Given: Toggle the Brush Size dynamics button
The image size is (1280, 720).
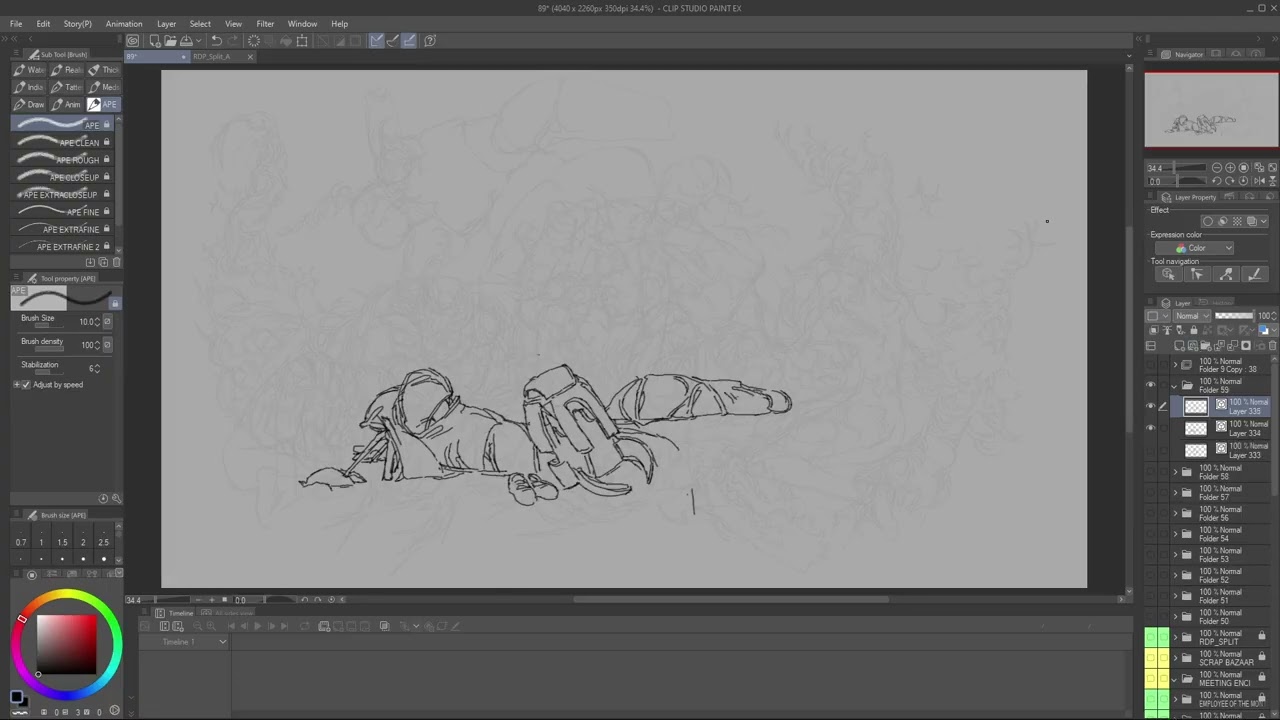Looking at the screenshot, I should point(107,321).
